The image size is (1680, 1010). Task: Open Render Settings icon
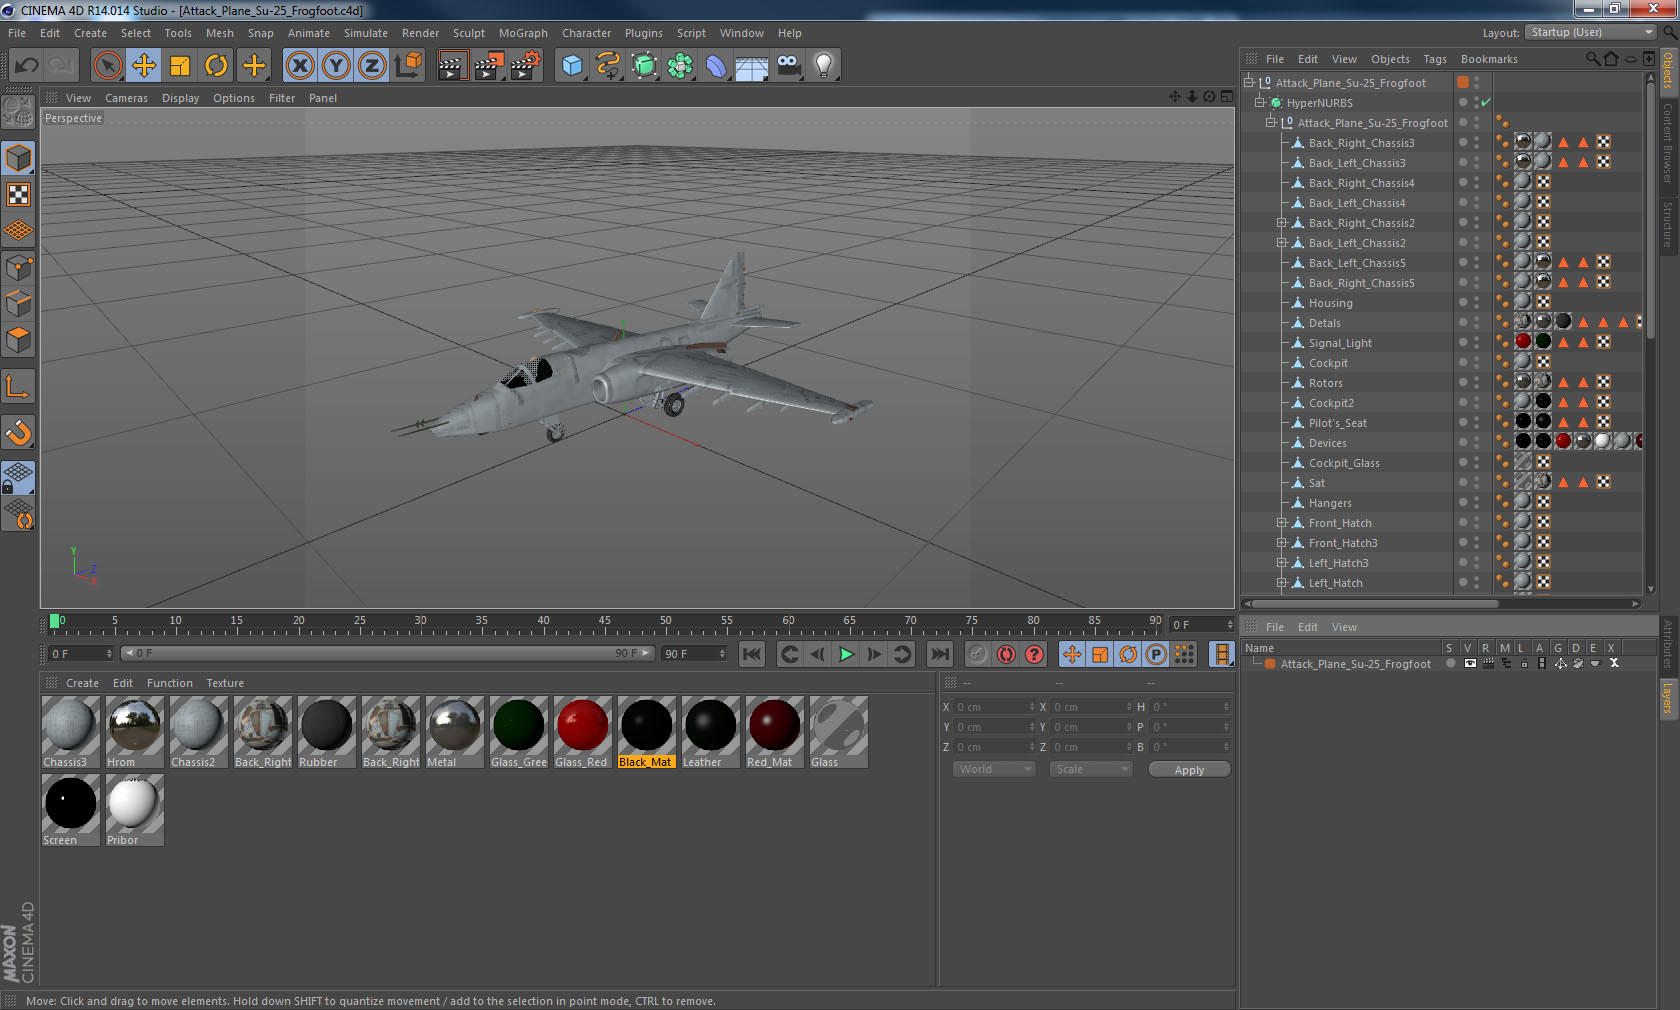[526, 66]
